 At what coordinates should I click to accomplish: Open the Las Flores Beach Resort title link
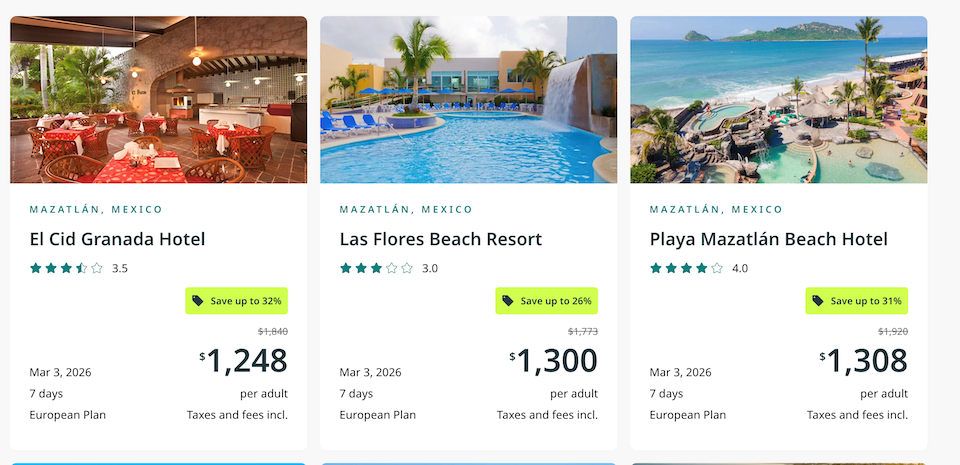[x=440, y=239]
